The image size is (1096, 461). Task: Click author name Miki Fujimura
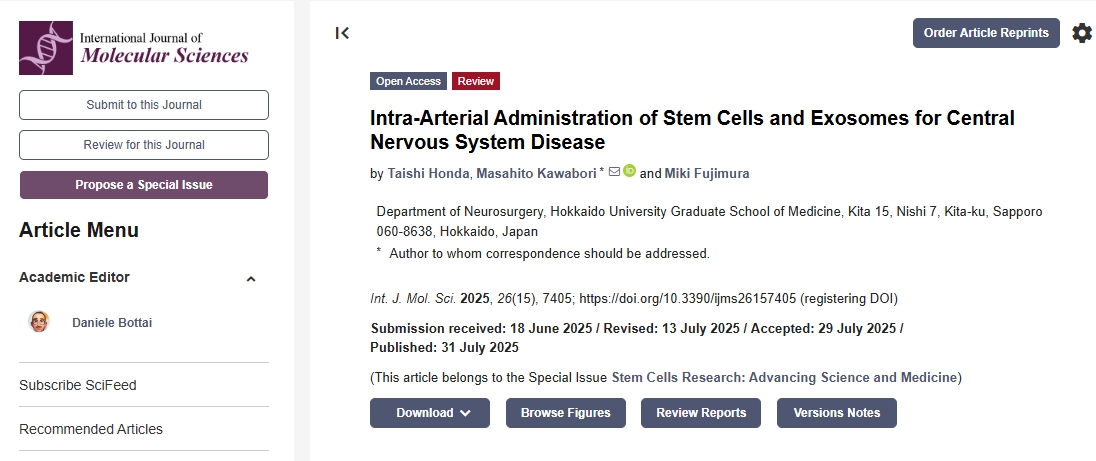click(707, 174)
